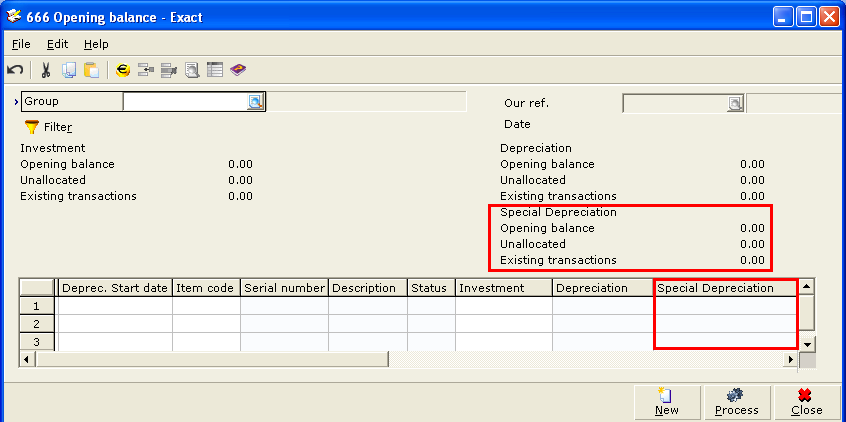Open the Group field browse button
The image size is (846, 422).
click(x=254, y=102)
